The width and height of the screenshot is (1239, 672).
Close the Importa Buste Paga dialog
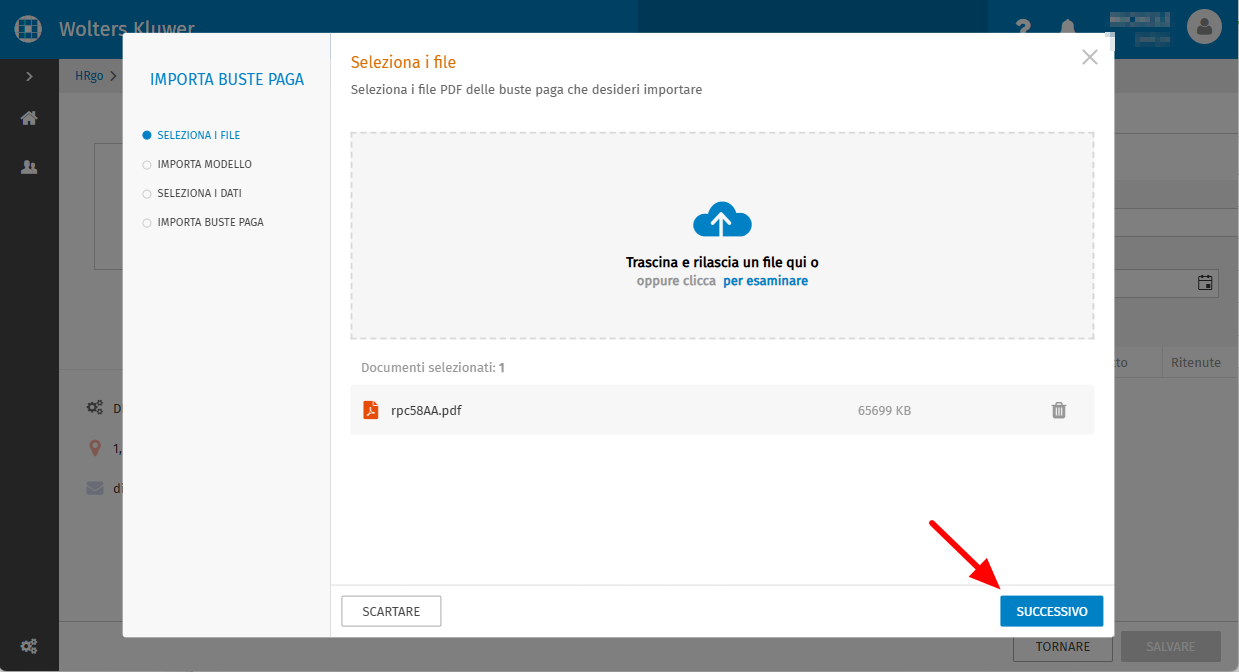1090,57
